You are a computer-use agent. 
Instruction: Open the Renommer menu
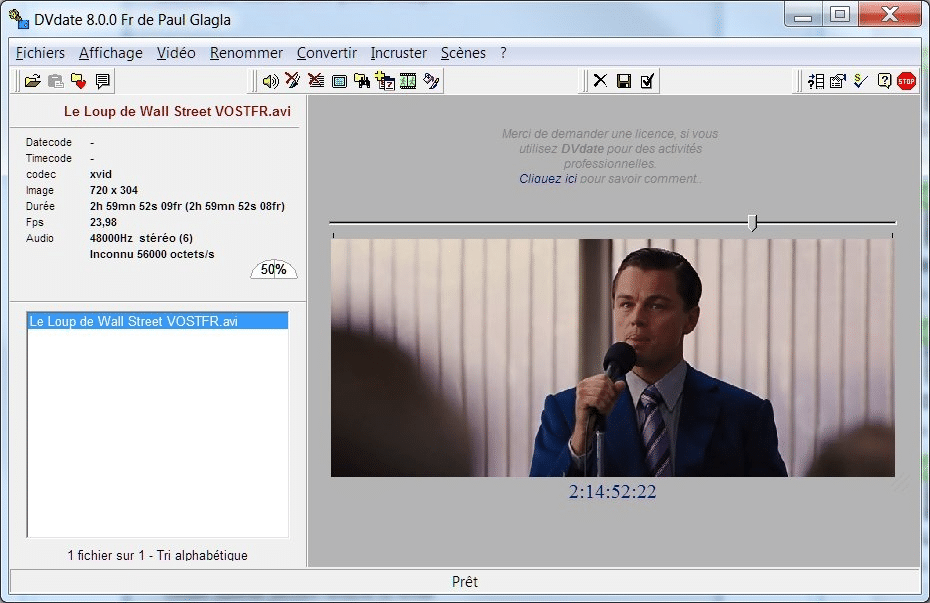(246, 53)
